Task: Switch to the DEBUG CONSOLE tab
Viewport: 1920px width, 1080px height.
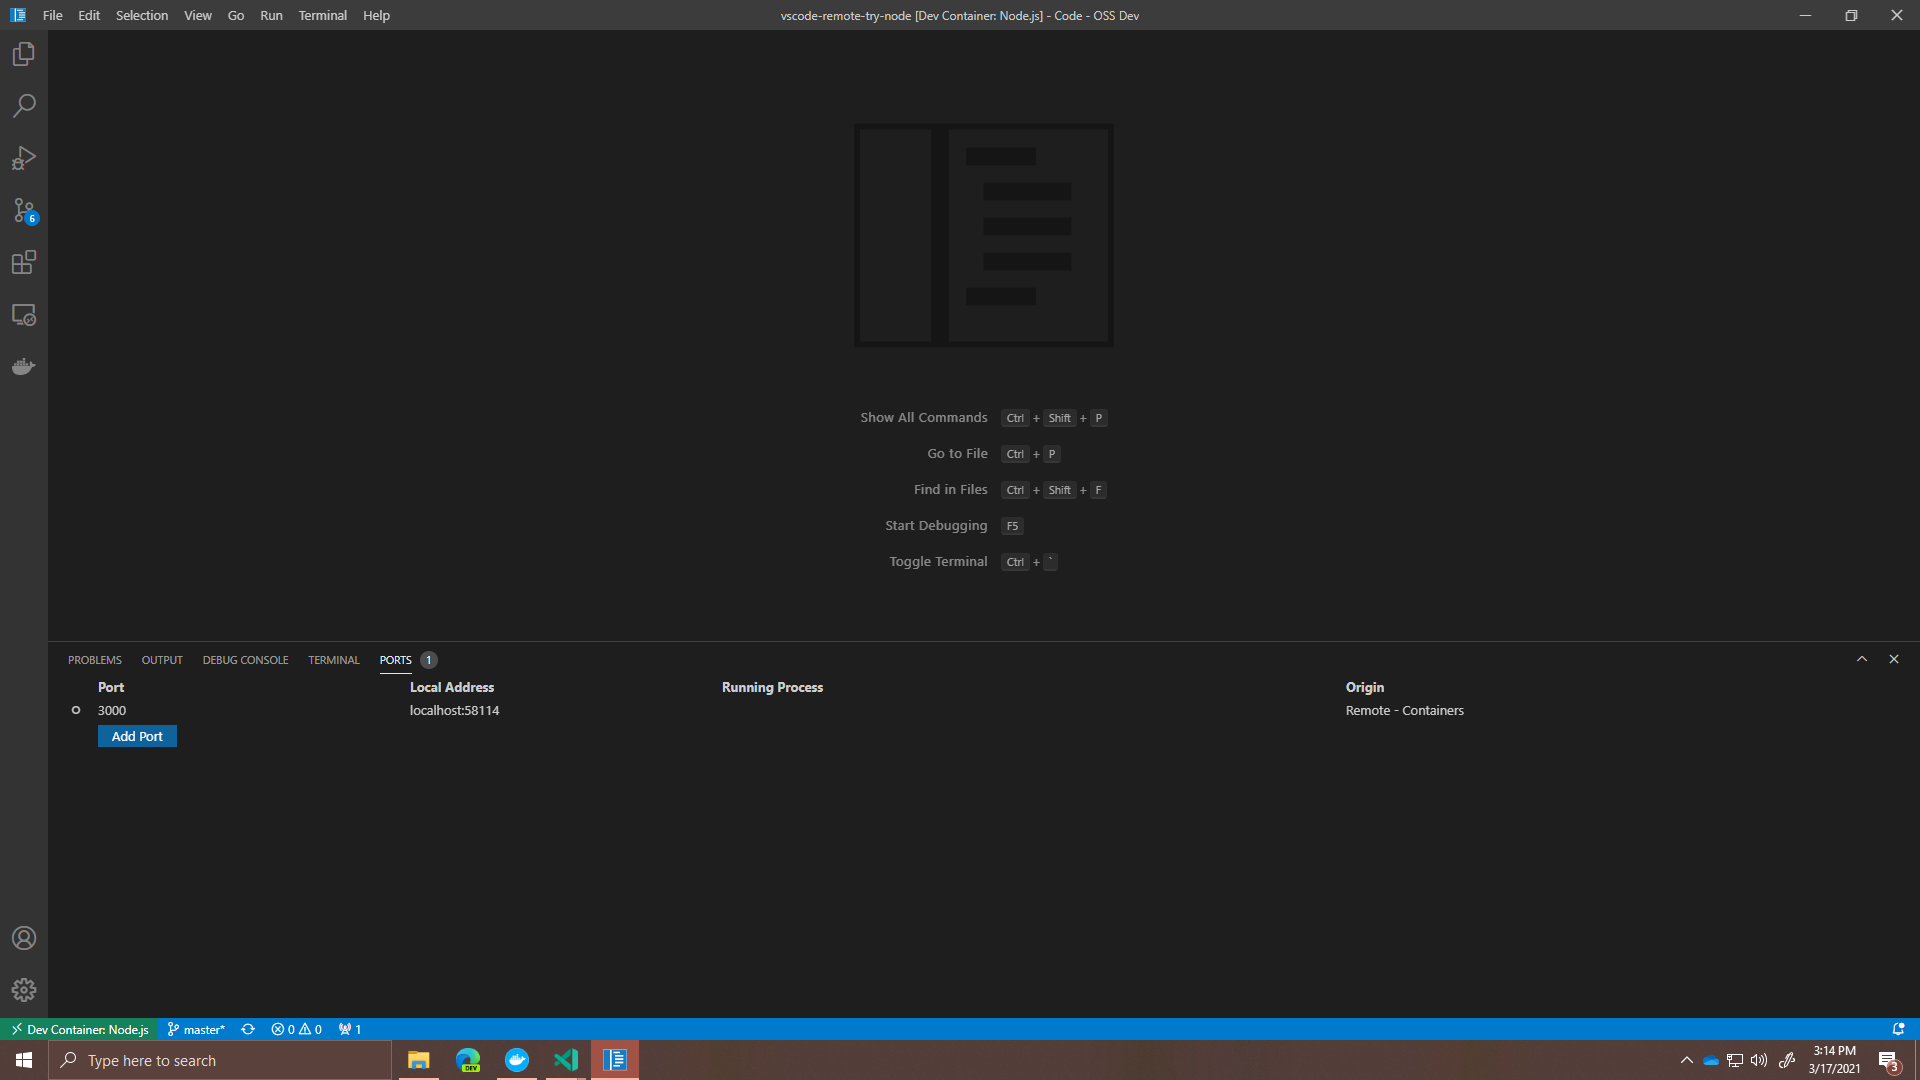Action: 245,660
